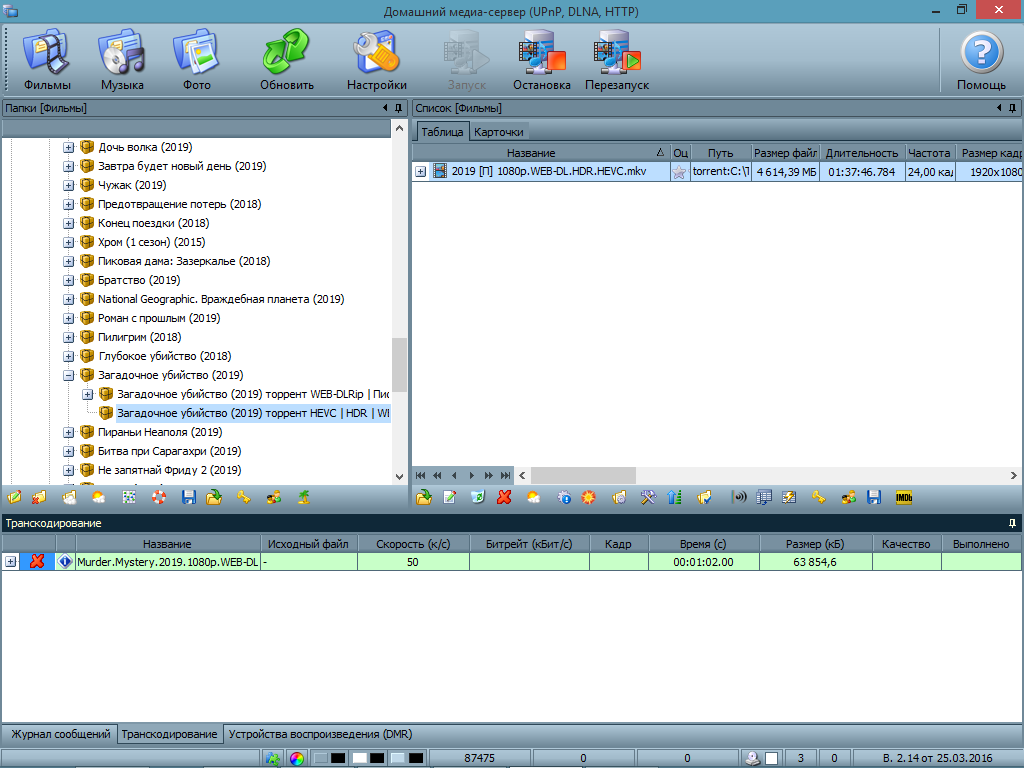Open the Журнал сообщений tab
The width and height of the screenshot is (1024, 768).
tap(59, 734)
